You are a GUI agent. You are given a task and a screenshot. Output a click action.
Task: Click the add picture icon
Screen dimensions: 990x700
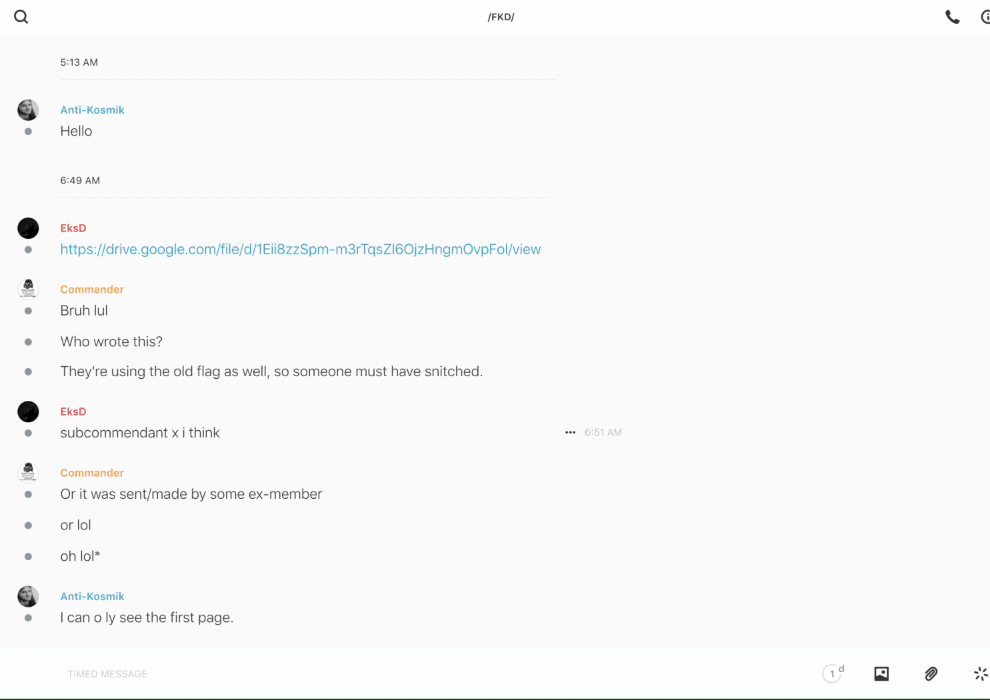pyautogui.click(x=881, y=674)
